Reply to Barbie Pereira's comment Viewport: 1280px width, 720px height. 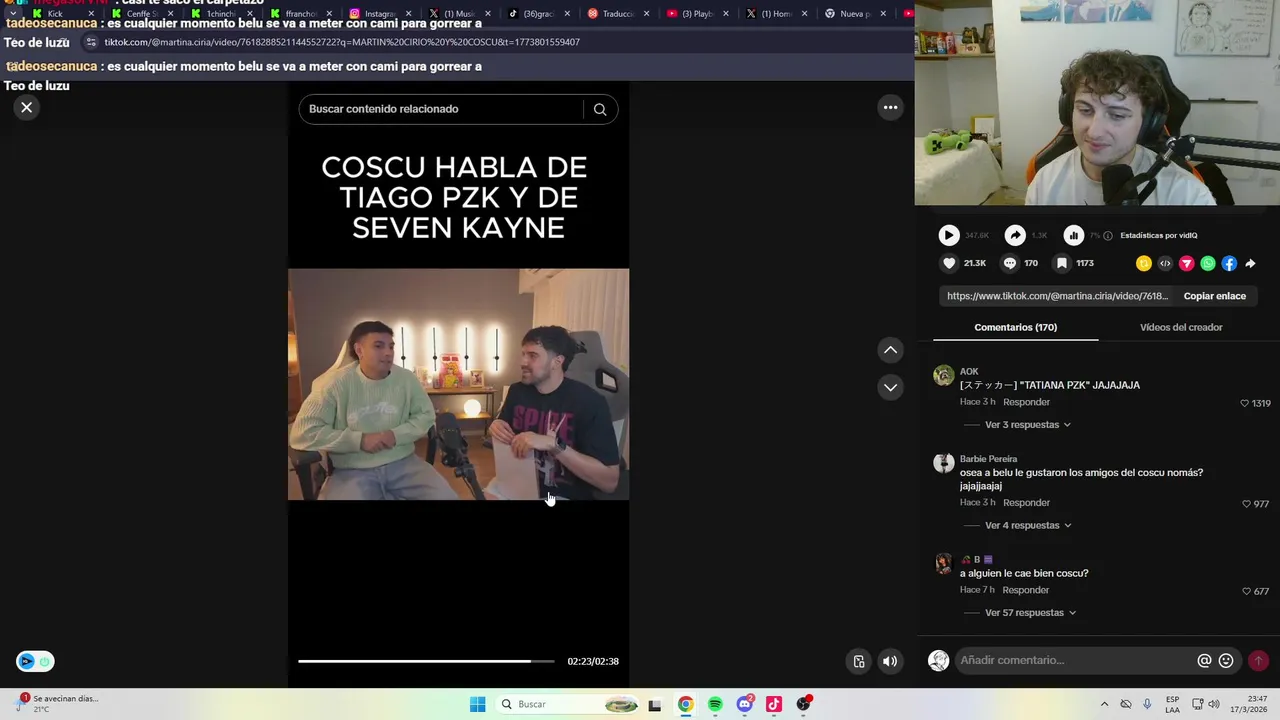point(1026,503)
